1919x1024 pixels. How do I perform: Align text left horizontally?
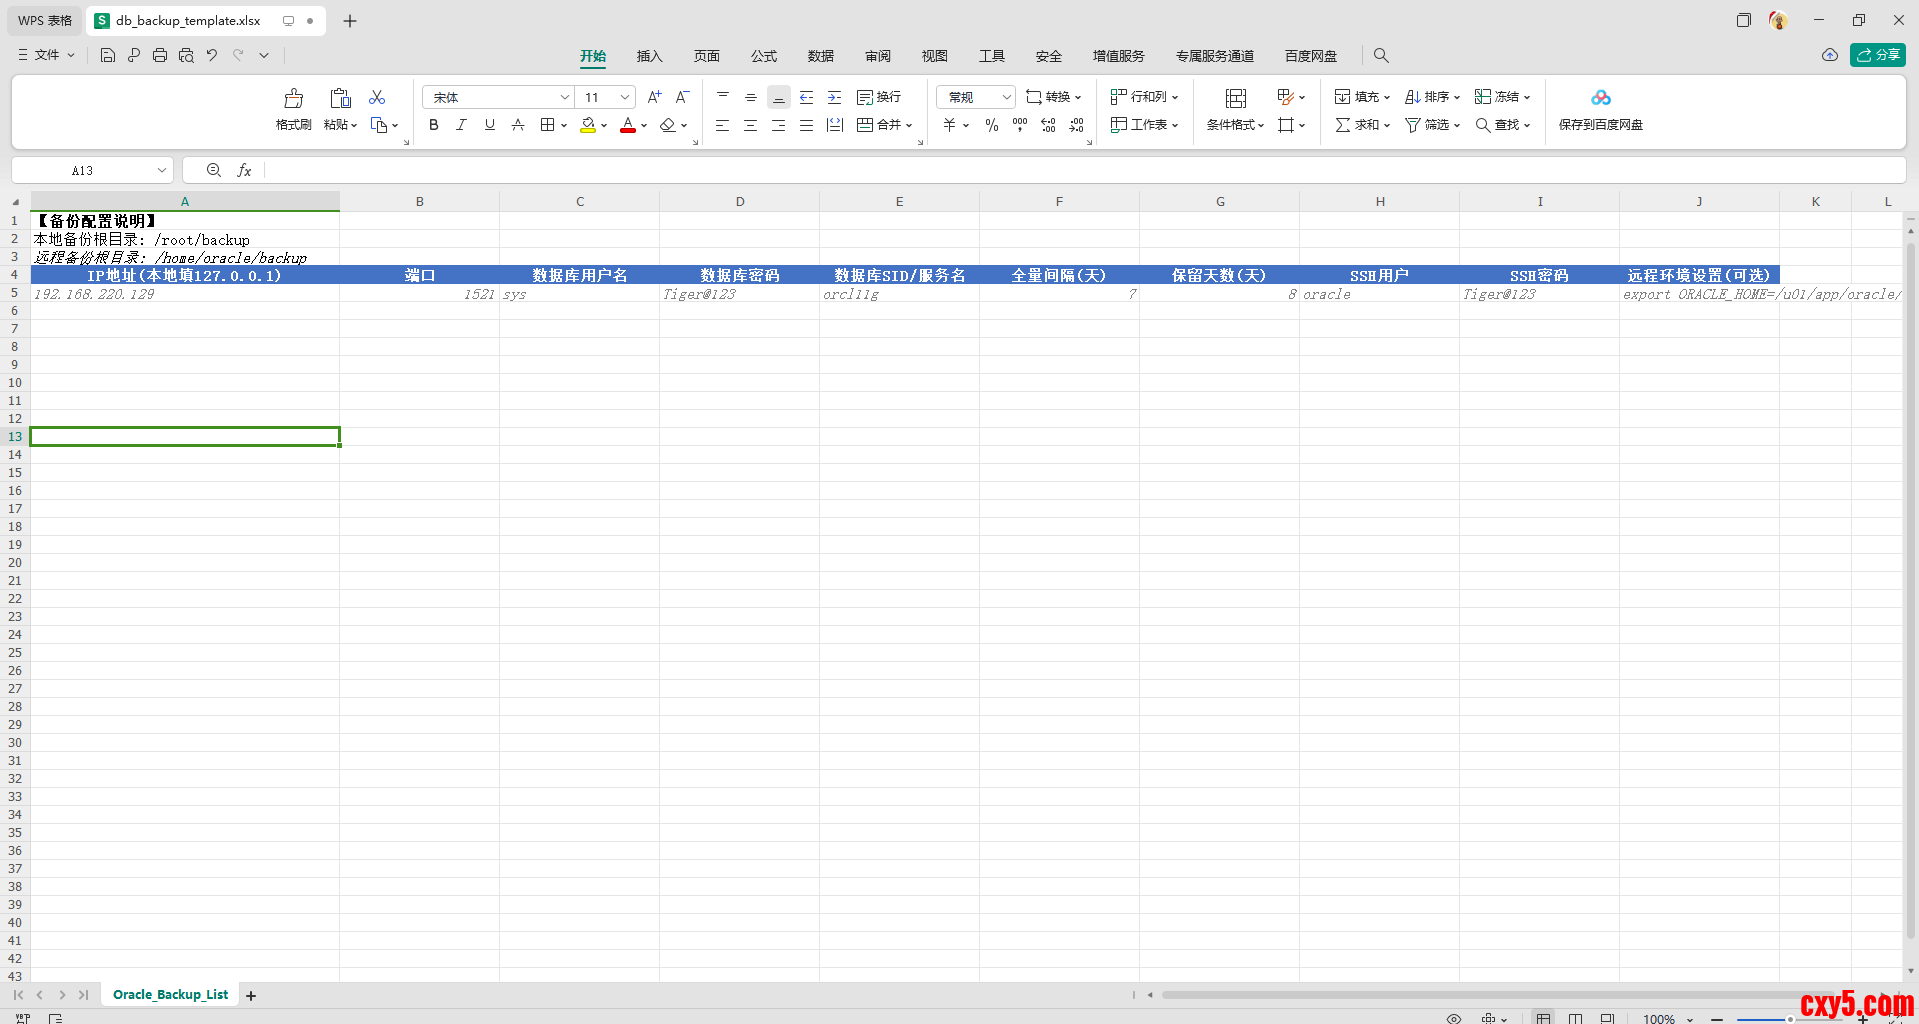(x=723, y=125)
